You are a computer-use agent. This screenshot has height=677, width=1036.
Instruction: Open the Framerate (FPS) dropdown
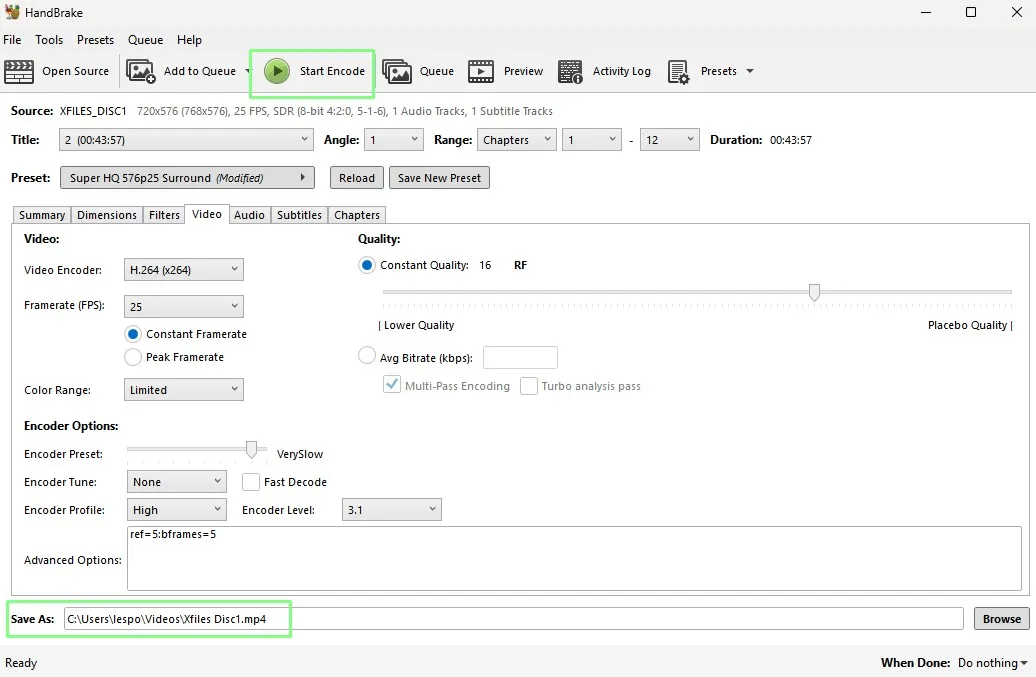184,306
